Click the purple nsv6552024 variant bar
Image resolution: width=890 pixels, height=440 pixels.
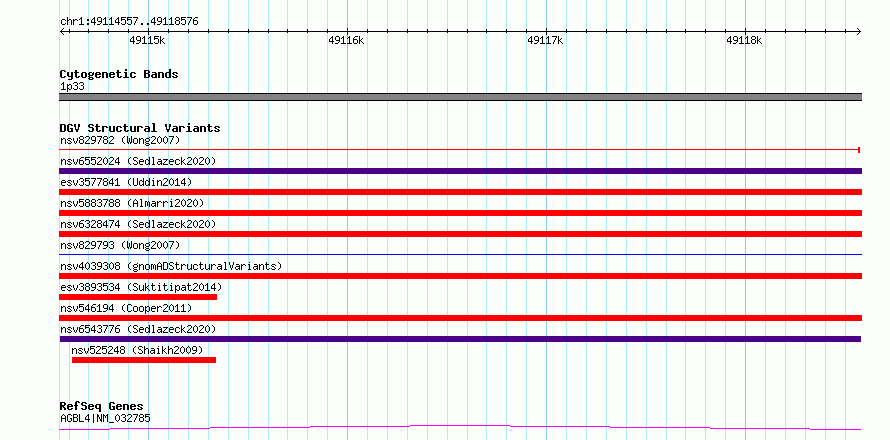coord(460,171)
